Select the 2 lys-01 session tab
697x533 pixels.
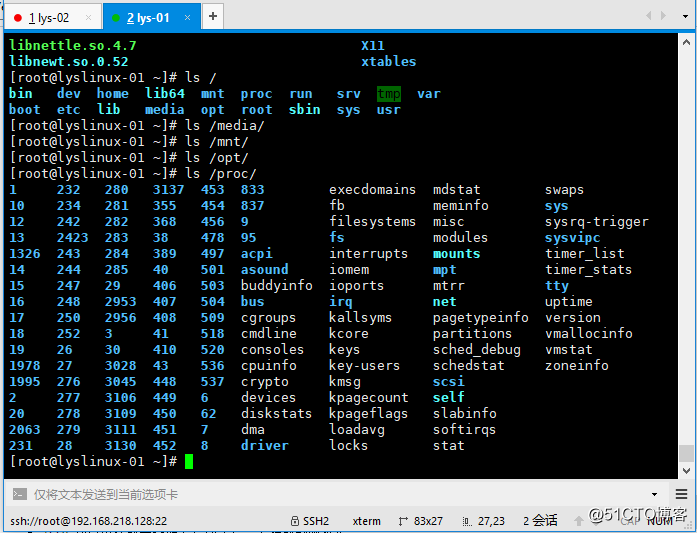point(152,17)
